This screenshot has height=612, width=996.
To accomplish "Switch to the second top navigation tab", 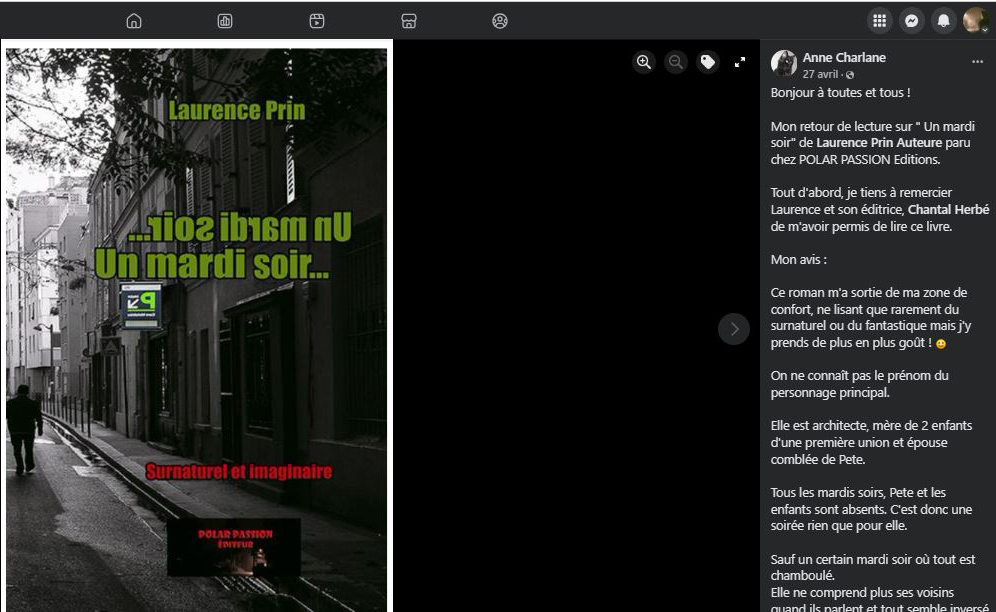I will [225, 21].
